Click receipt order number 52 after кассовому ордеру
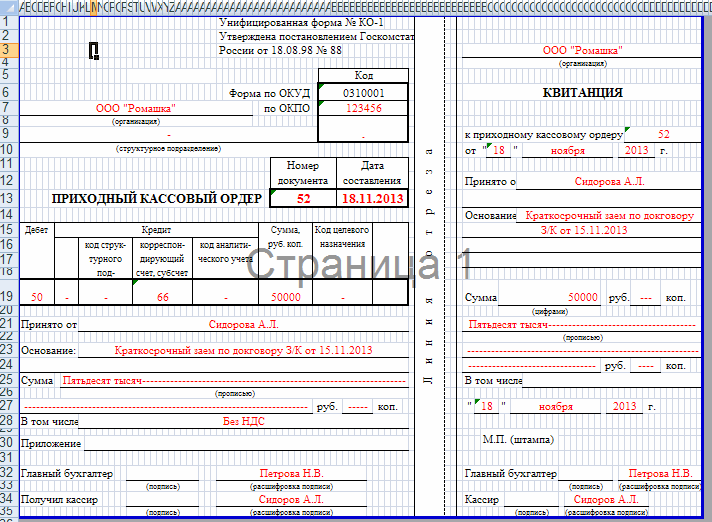 pos(663,134)
